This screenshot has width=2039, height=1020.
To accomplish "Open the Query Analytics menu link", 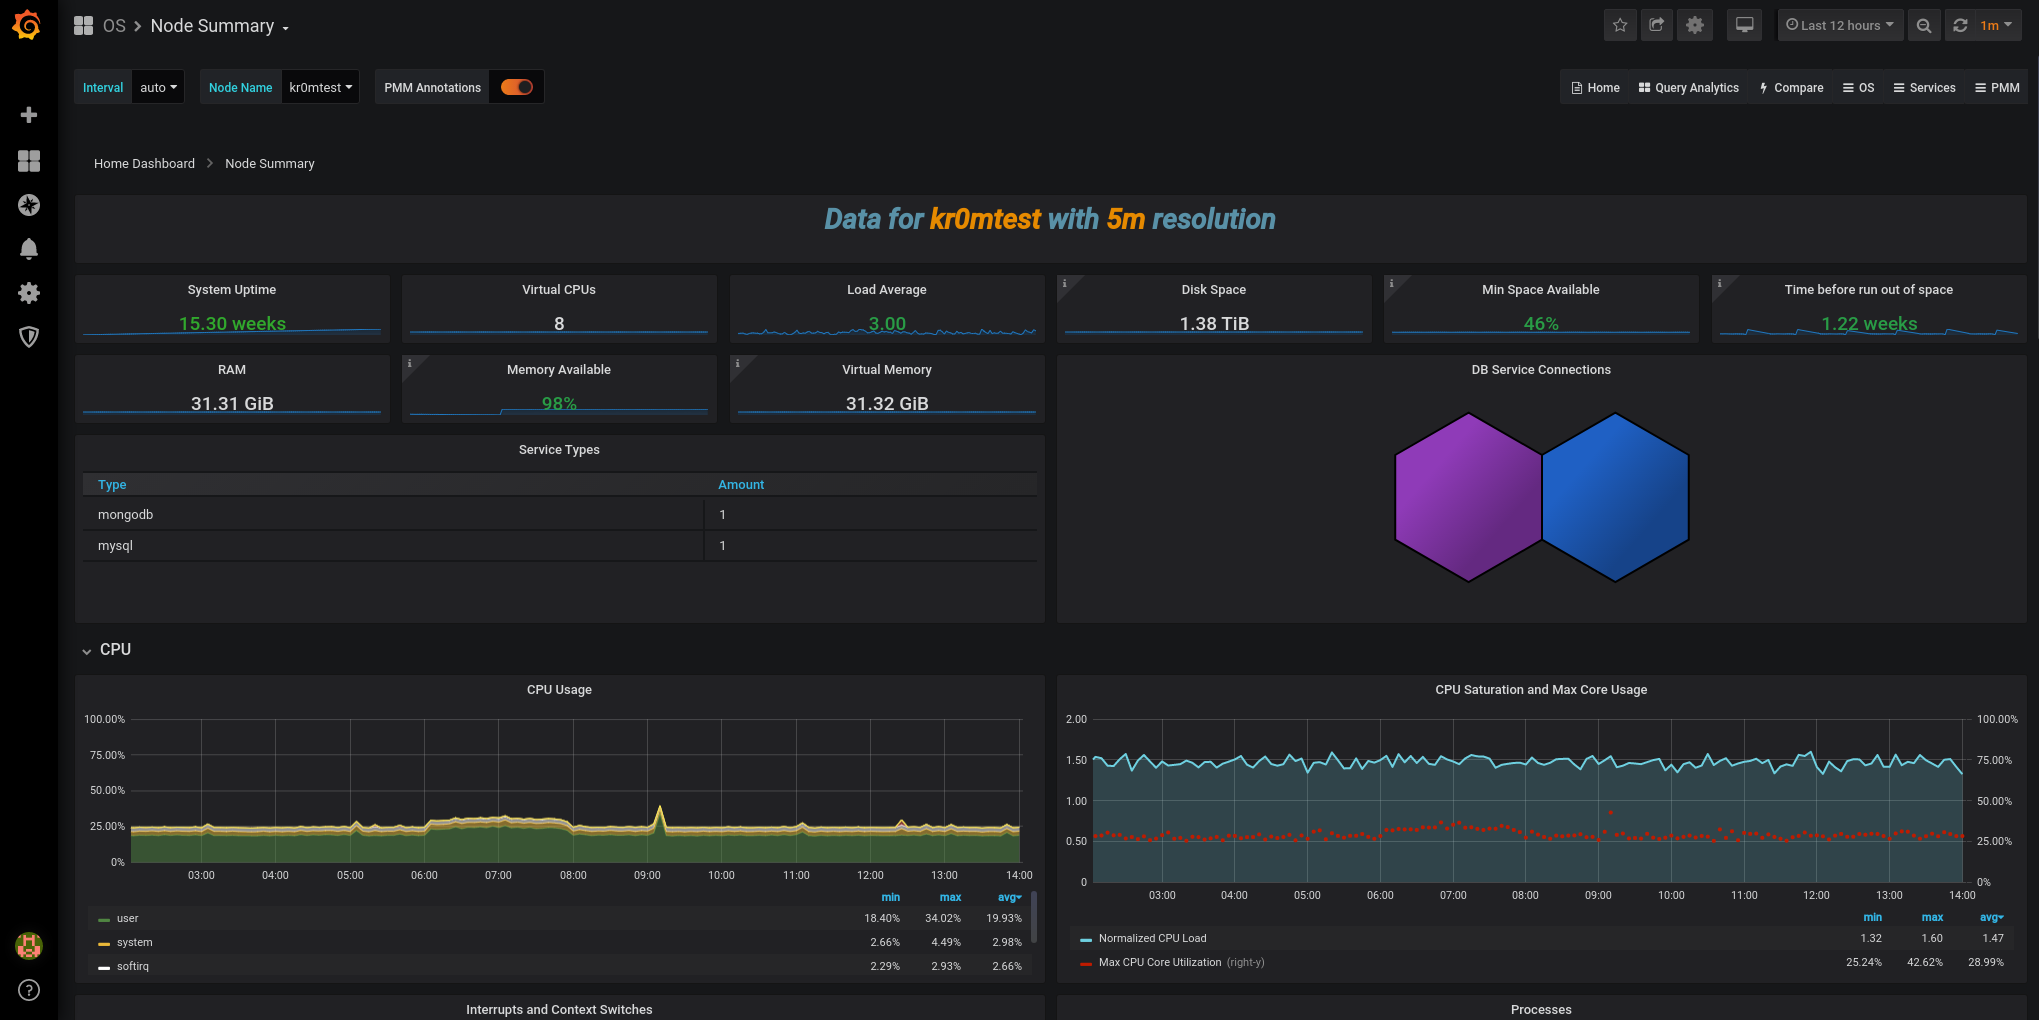I will [x=1688, y=88].
